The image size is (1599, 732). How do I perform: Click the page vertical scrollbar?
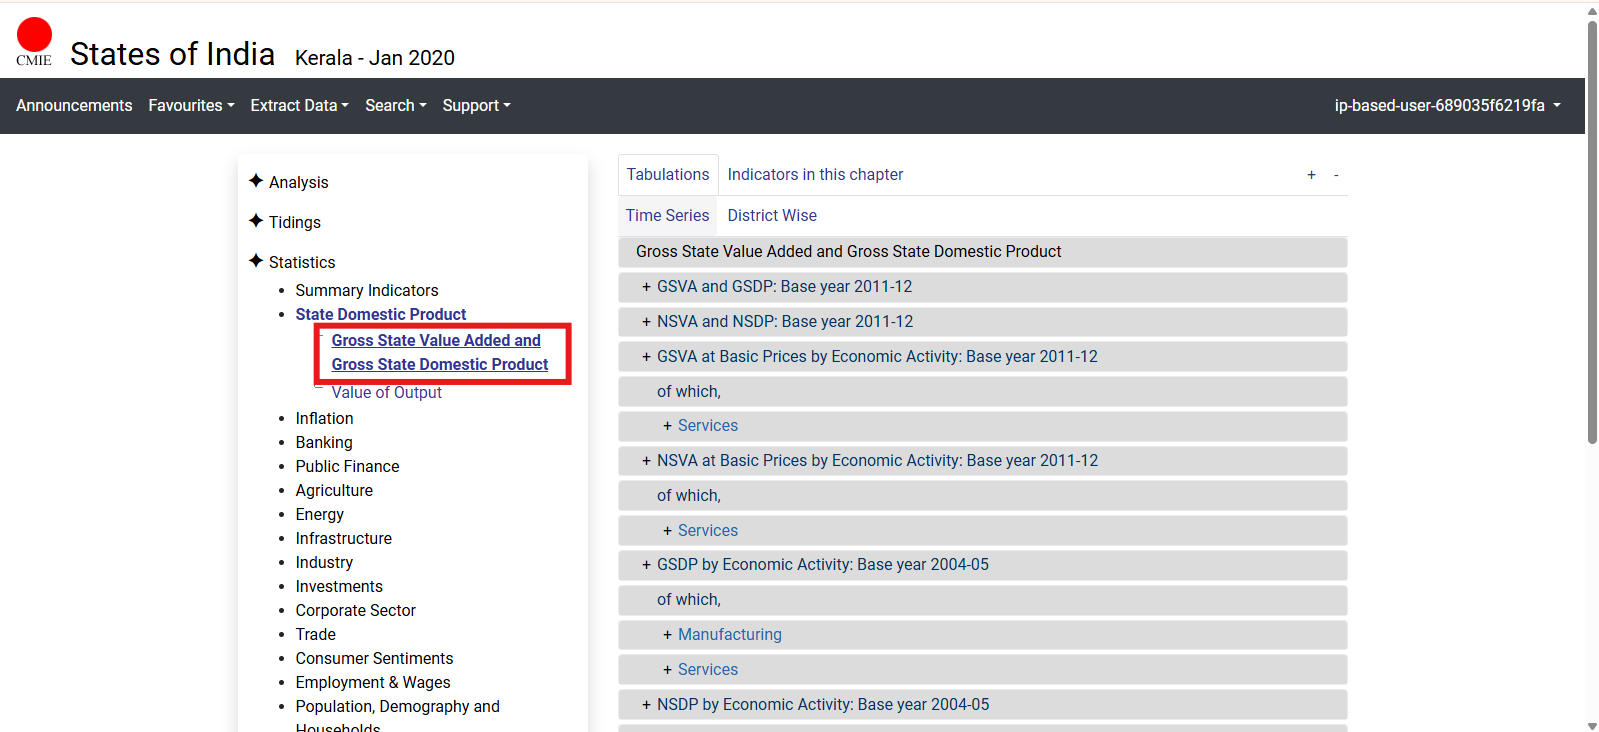(x=1592, y=230)
